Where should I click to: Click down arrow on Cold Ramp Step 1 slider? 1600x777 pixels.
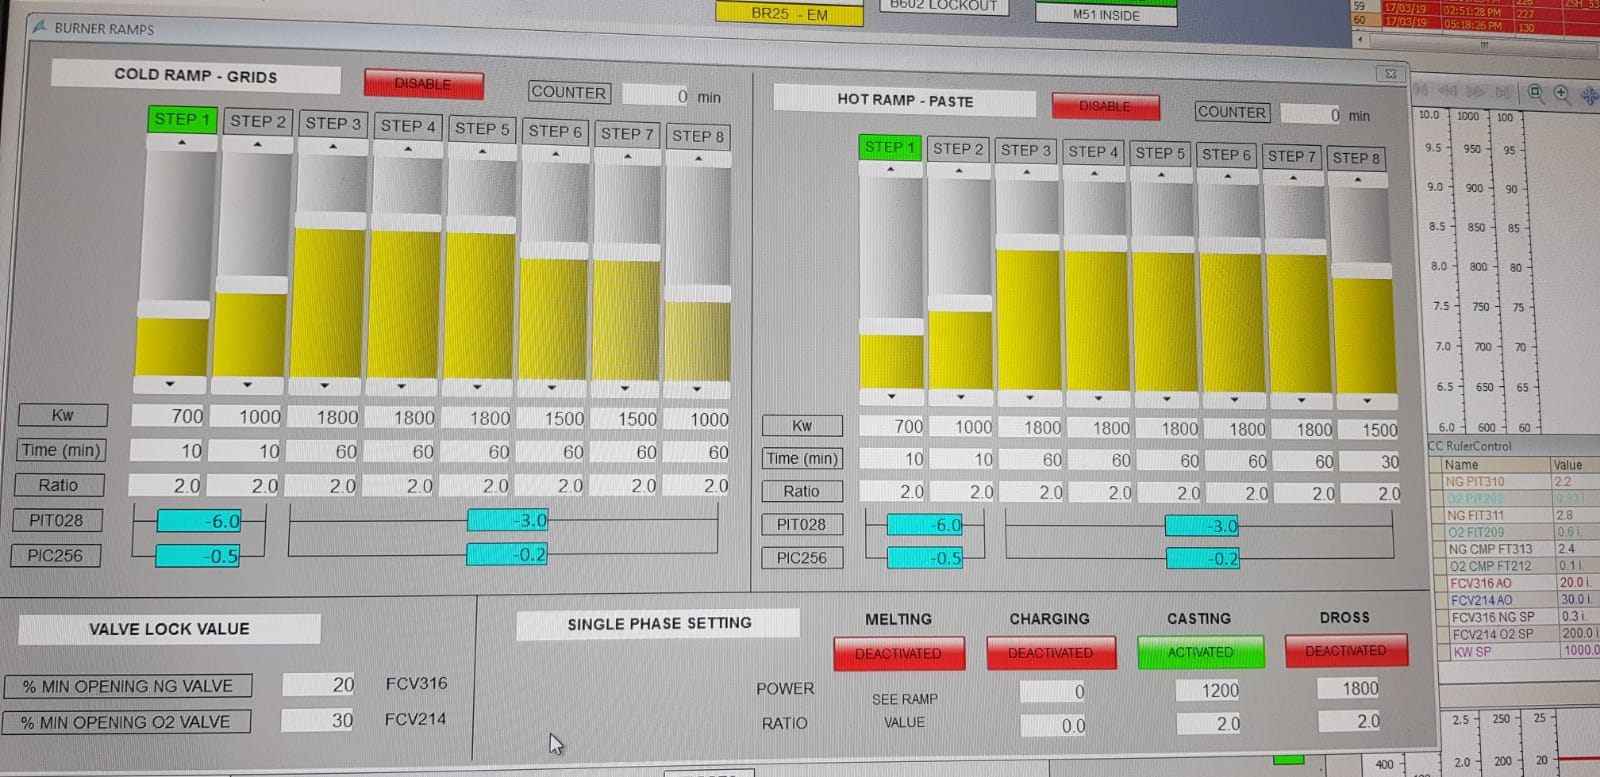coord(170,384)
